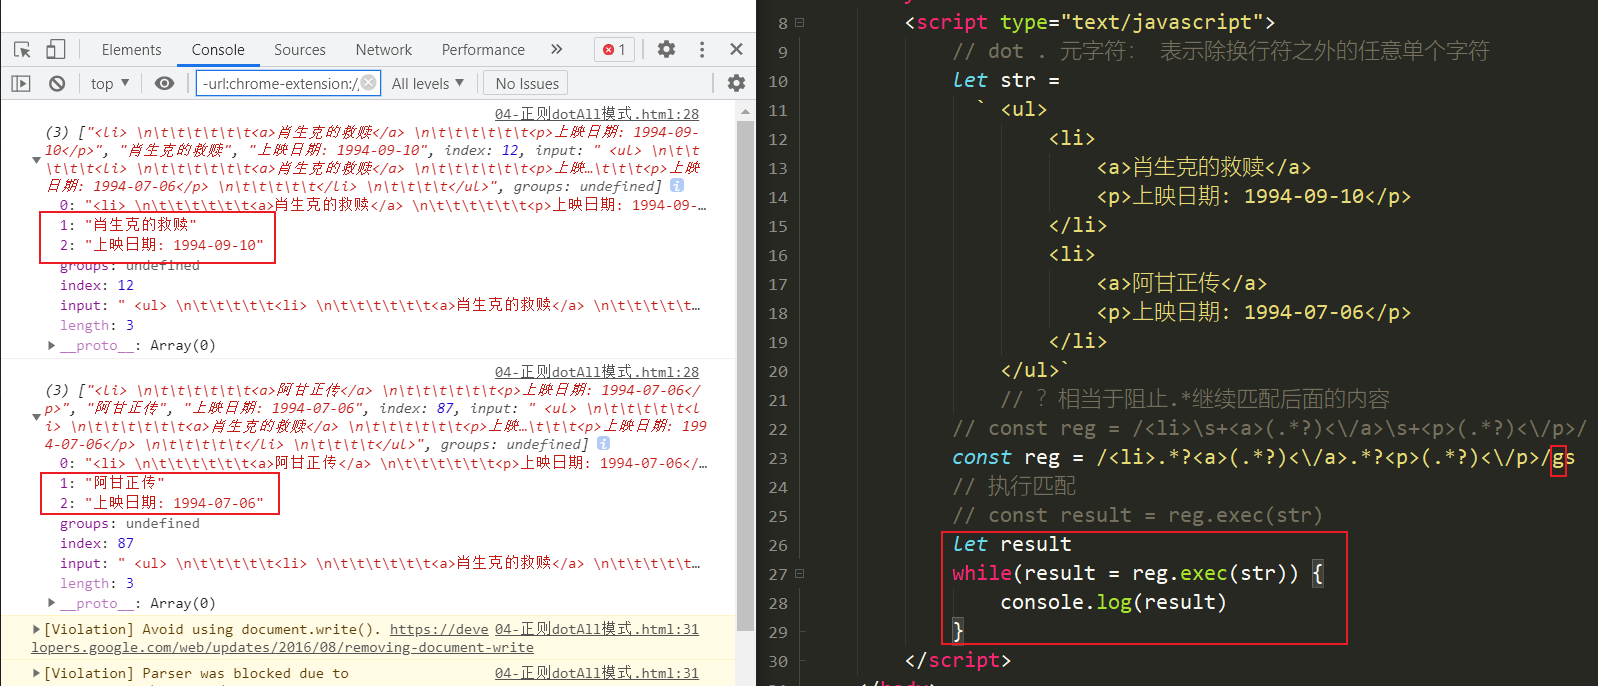
Task: Click the length: 3 line of first array
Action: (97, 325)
